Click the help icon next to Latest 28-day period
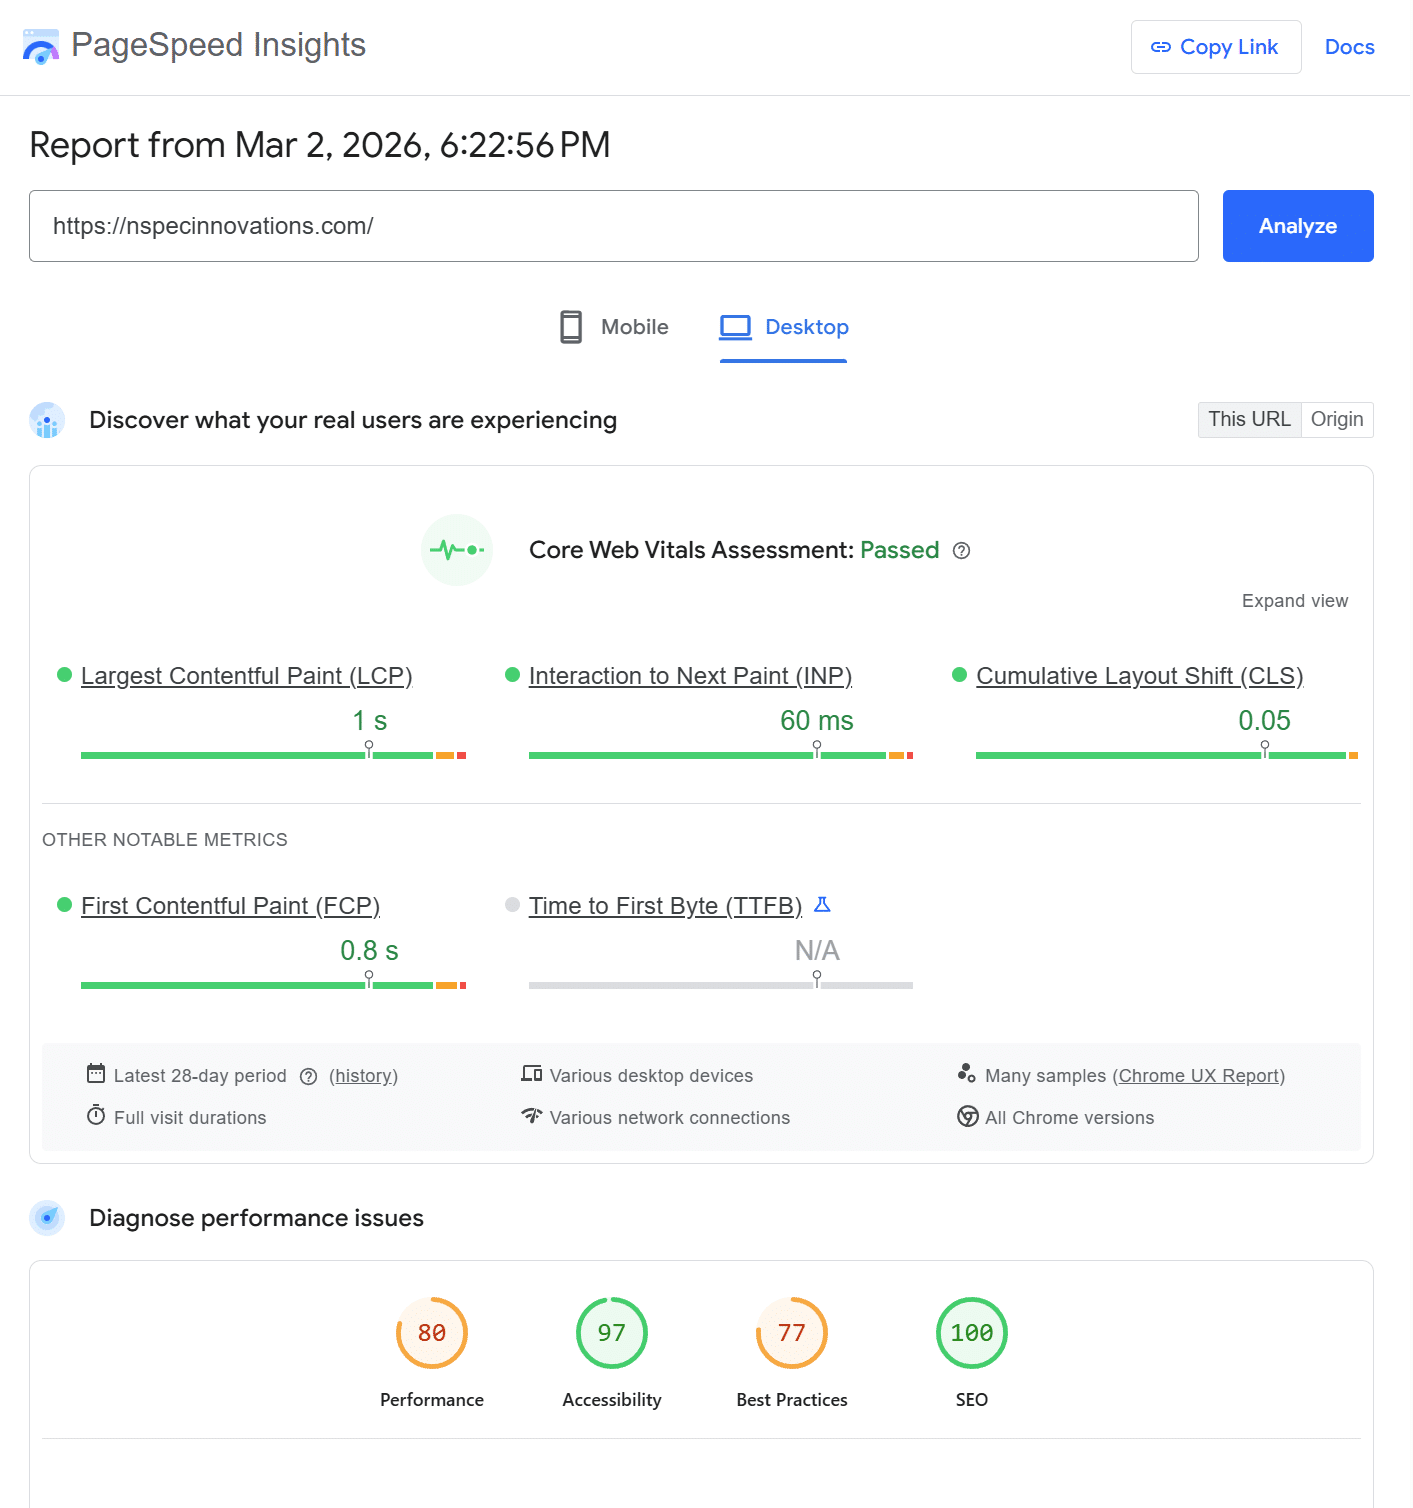The height and width of the screenshot is (1508, 1413). click(309, 1077)
